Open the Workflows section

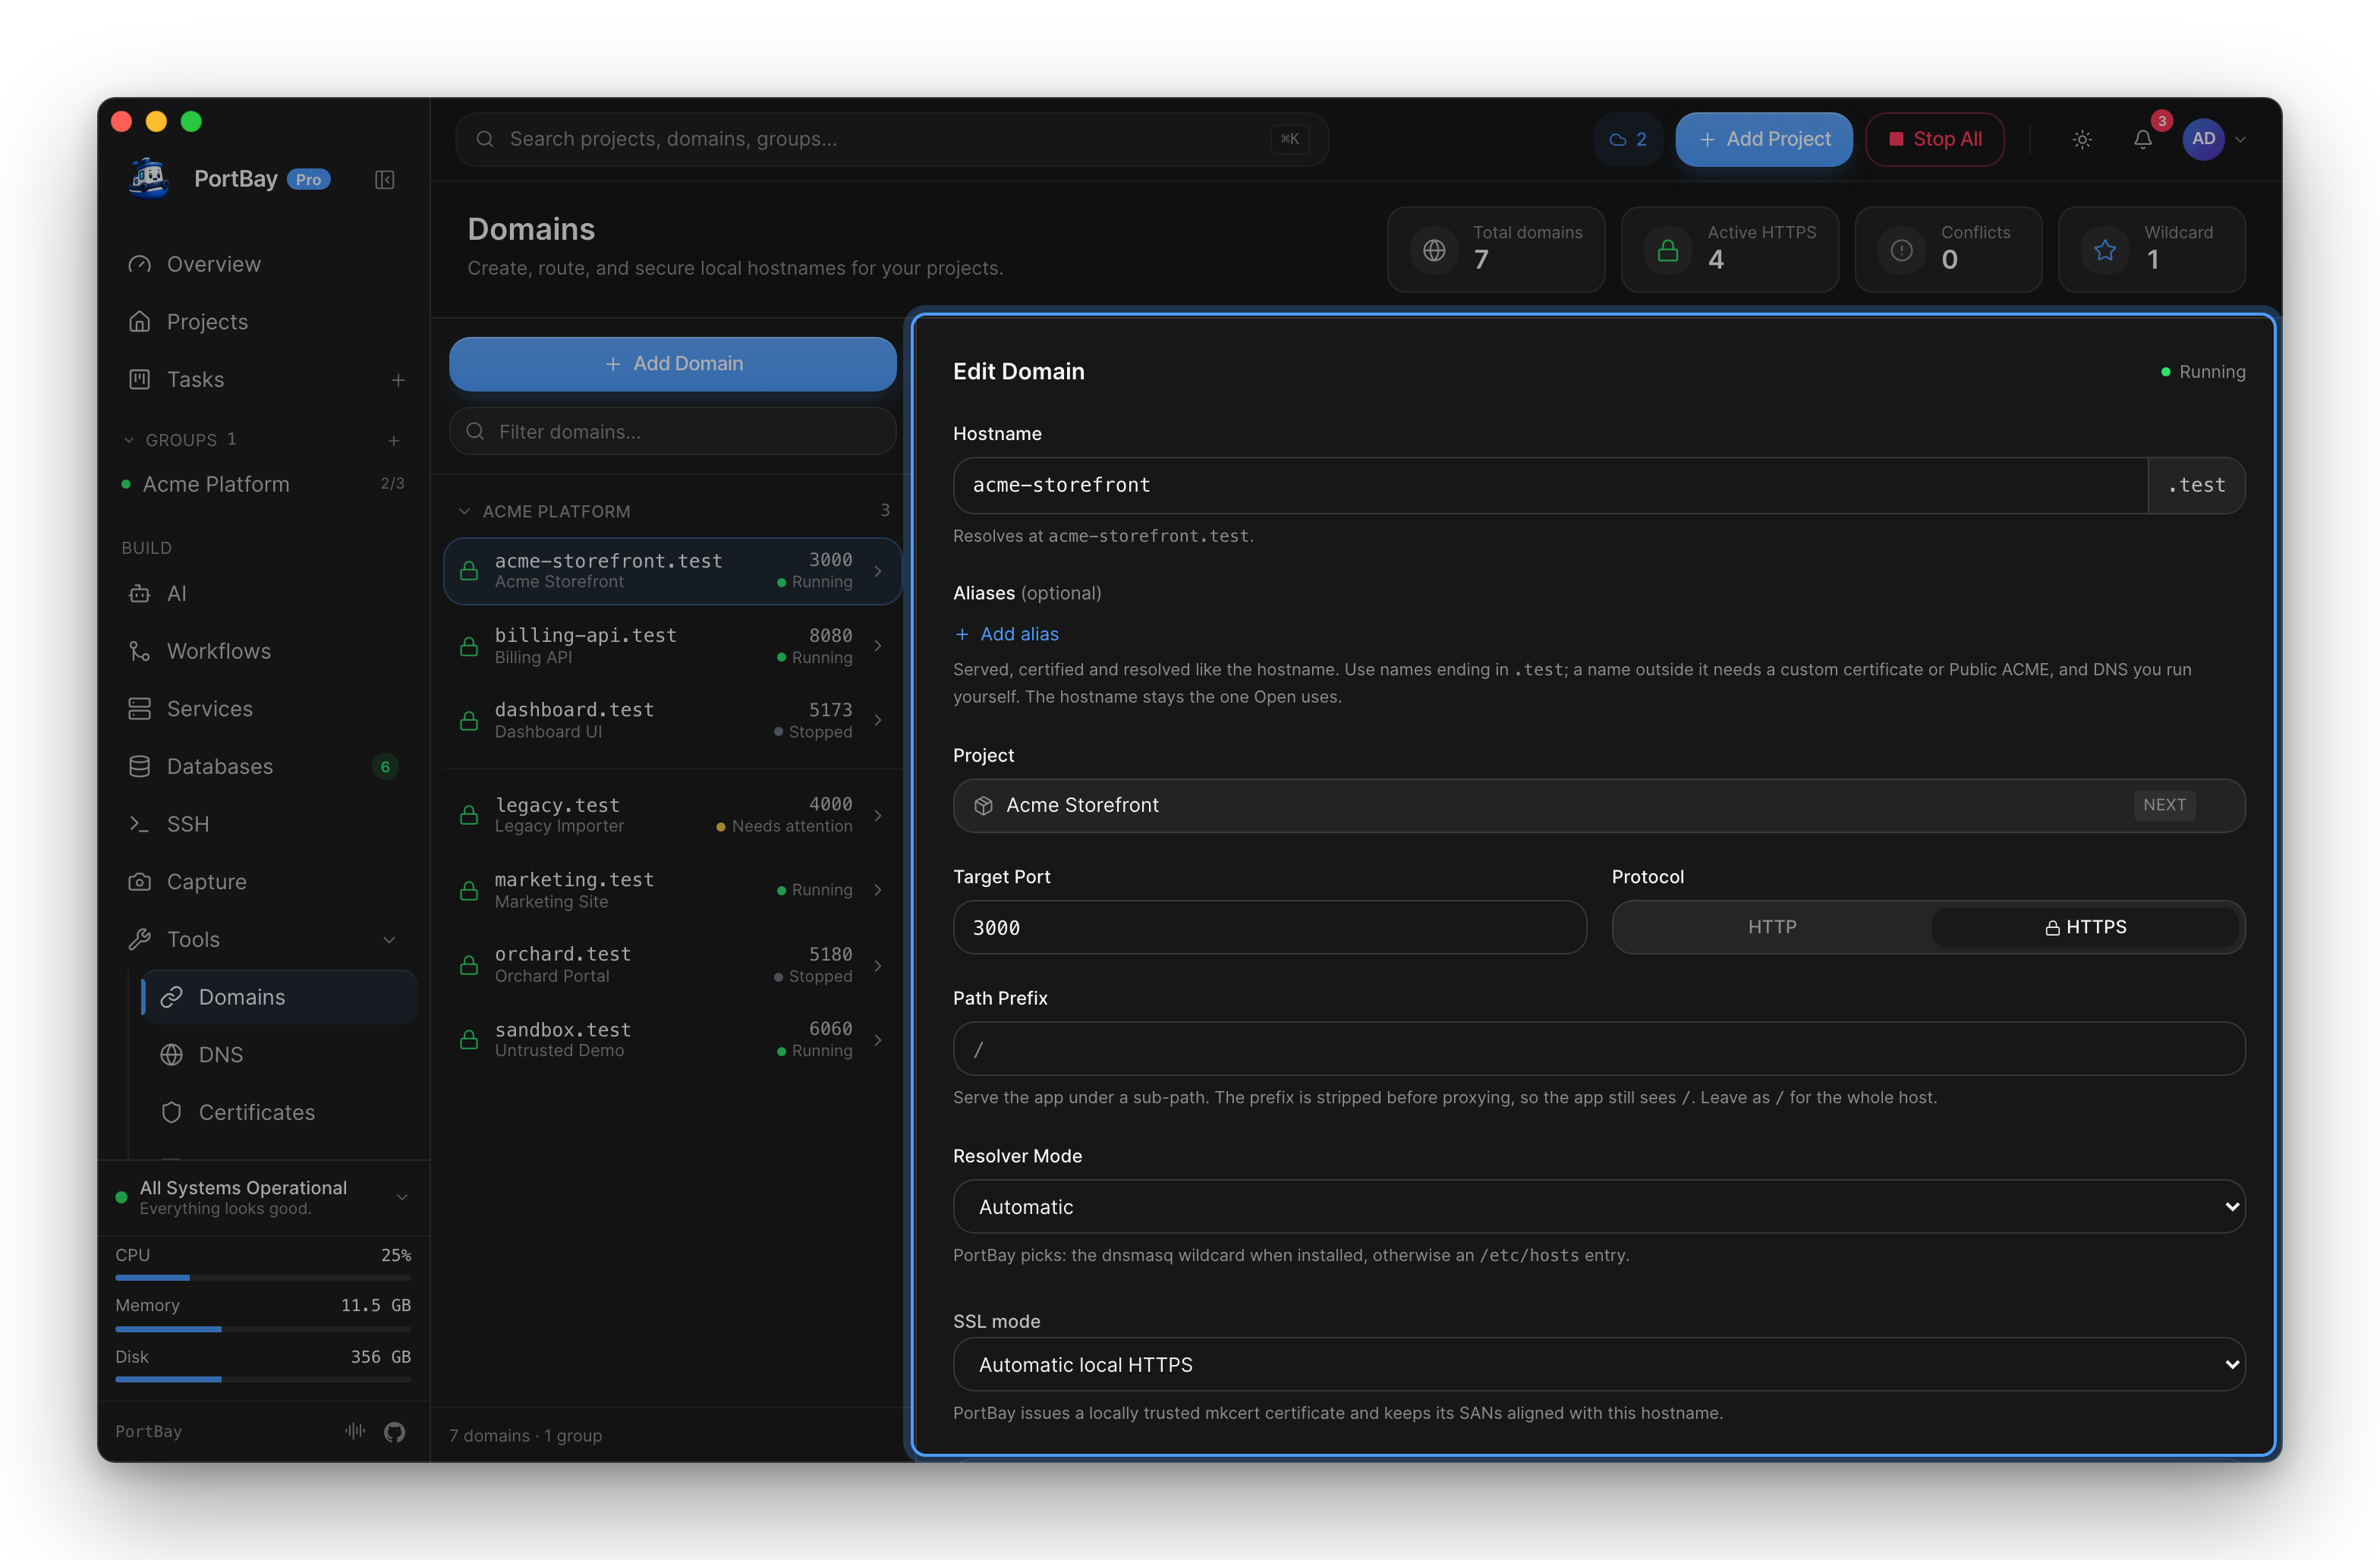(265, 651)
